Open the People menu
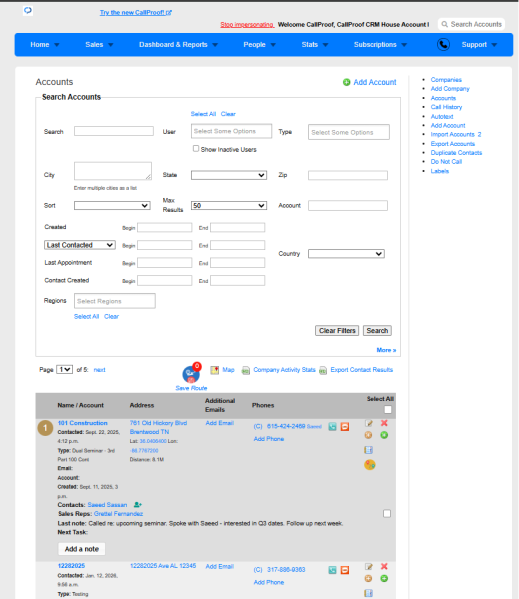Image resolution: width=519 pixels, height=599 pixels. point(259,45)
